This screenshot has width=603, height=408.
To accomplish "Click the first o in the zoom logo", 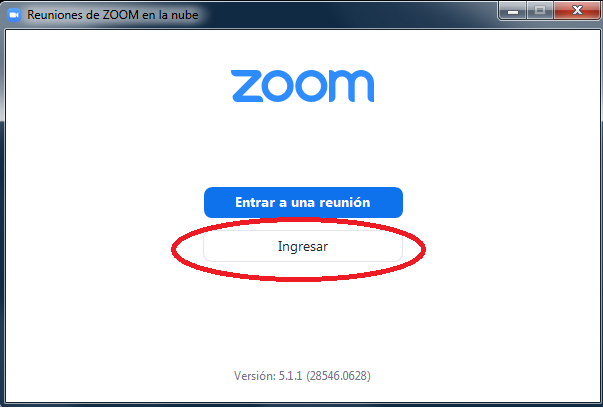I will pos(280,86).
